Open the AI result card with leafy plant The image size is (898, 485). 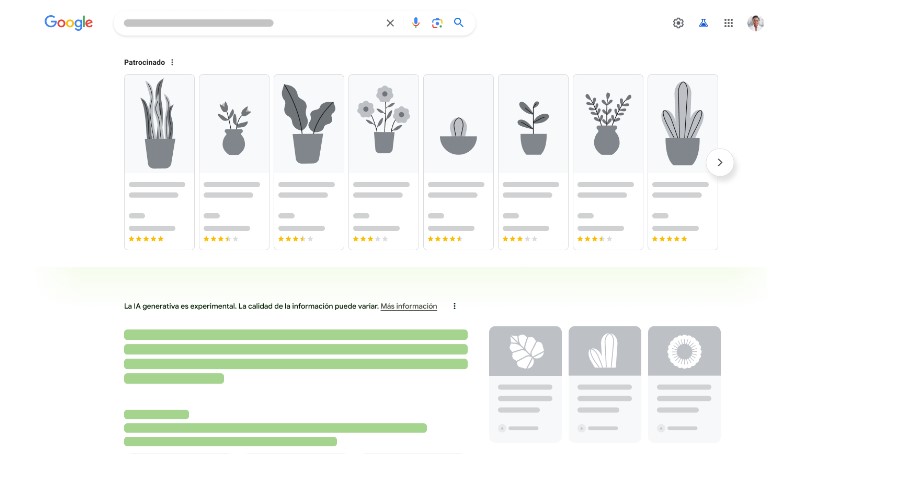[x=525, y=383]
